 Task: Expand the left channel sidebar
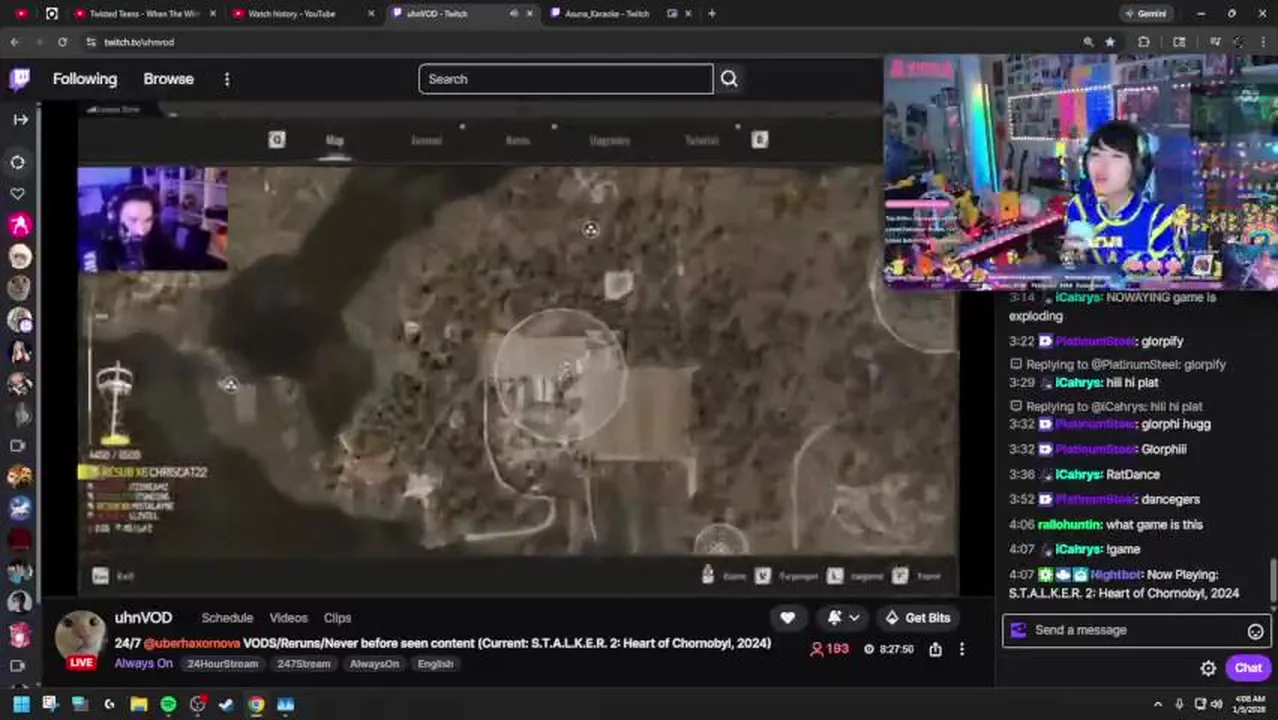pyautogui.click(x=20, y=120)
